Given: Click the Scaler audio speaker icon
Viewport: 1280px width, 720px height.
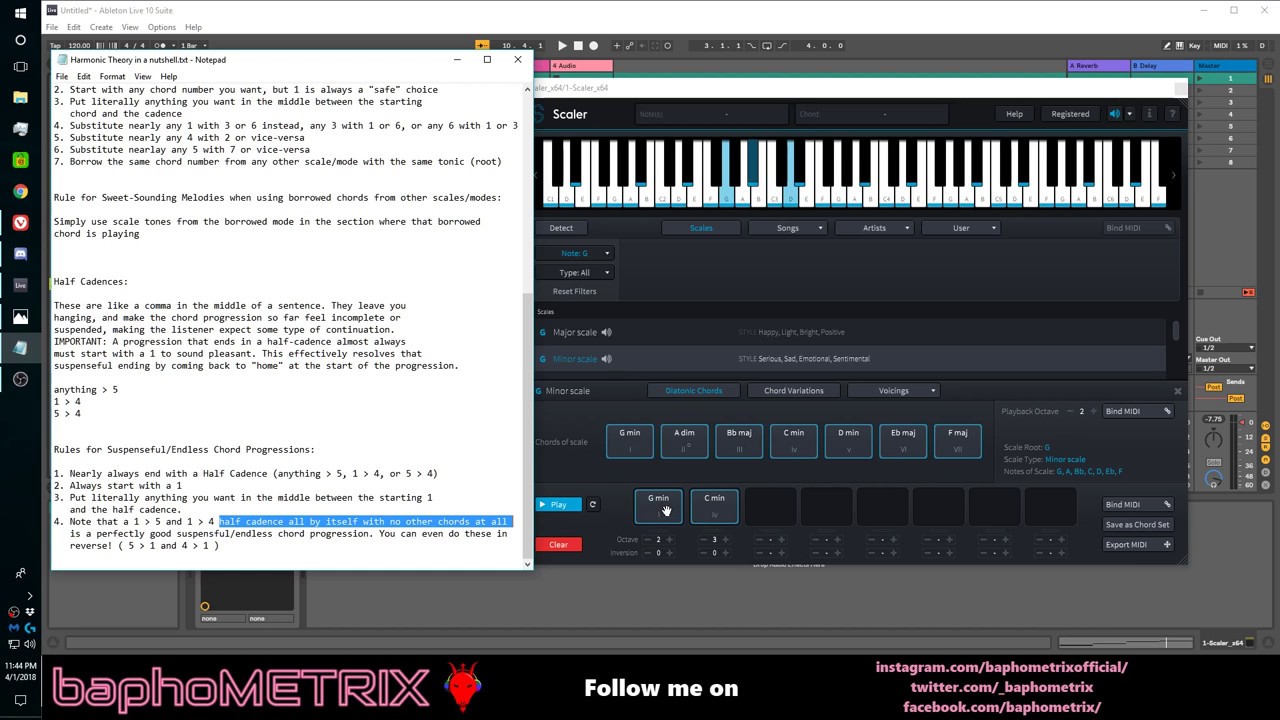Looking at the screenshot, I should coord(1114,114).
